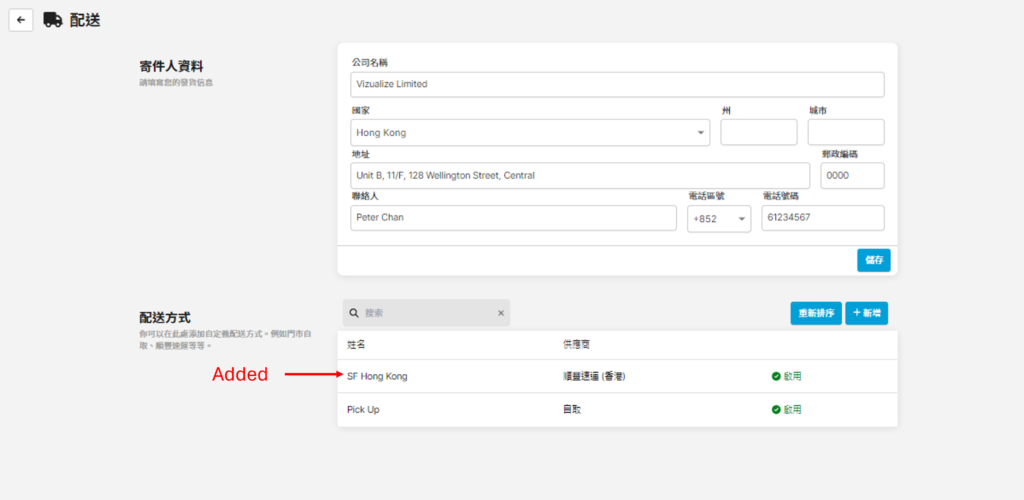The width and height of the screenshot is (1024, 500).
Task: Click the green check icon for Pick Up
Action: [x=776, y=409]
